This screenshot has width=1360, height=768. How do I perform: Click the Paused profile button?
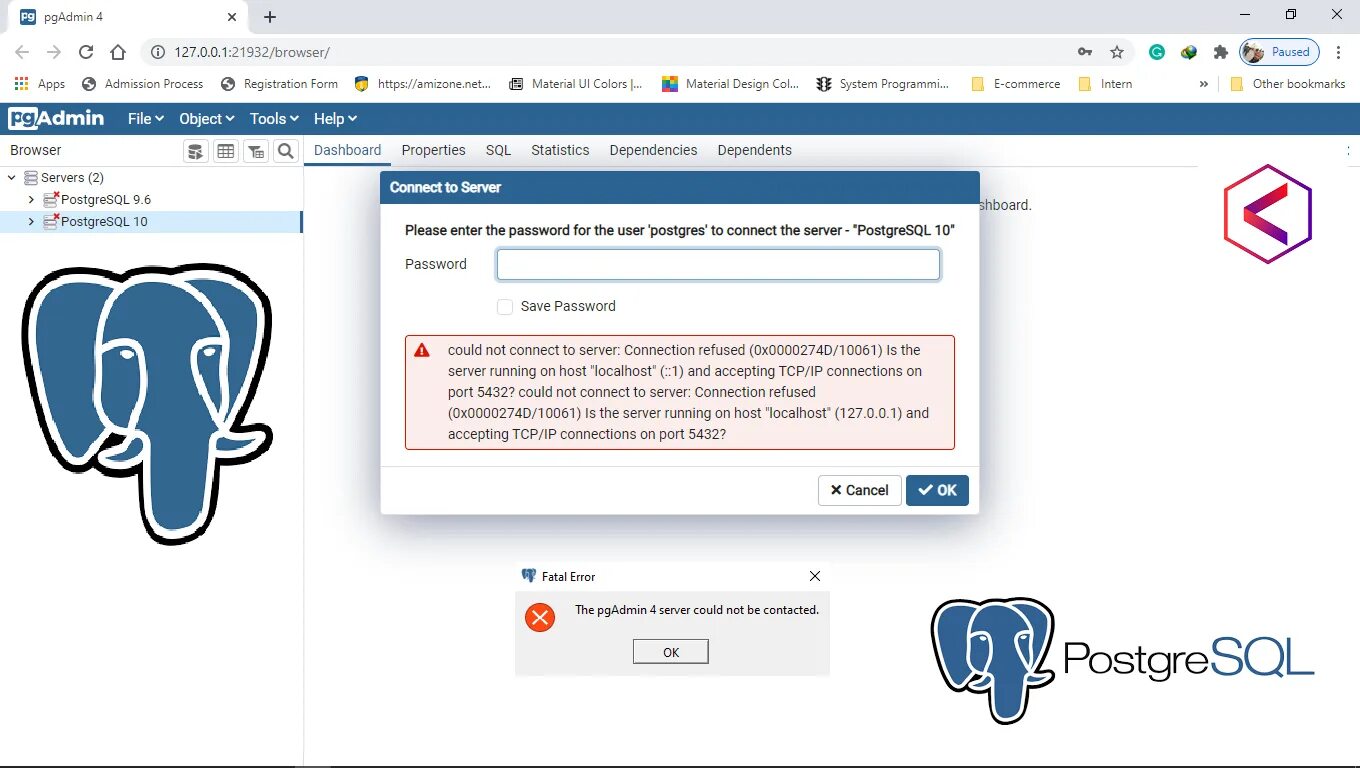1280,52
